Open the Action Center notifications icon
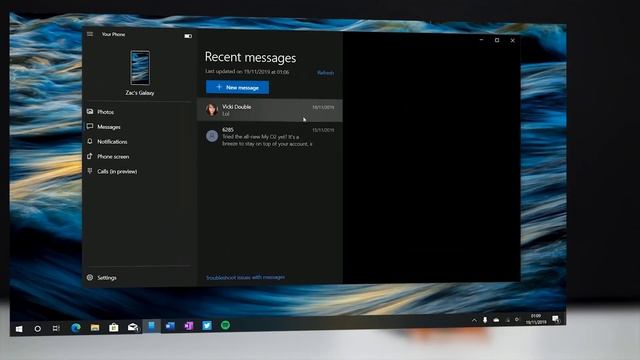 [x=556, y=318]
